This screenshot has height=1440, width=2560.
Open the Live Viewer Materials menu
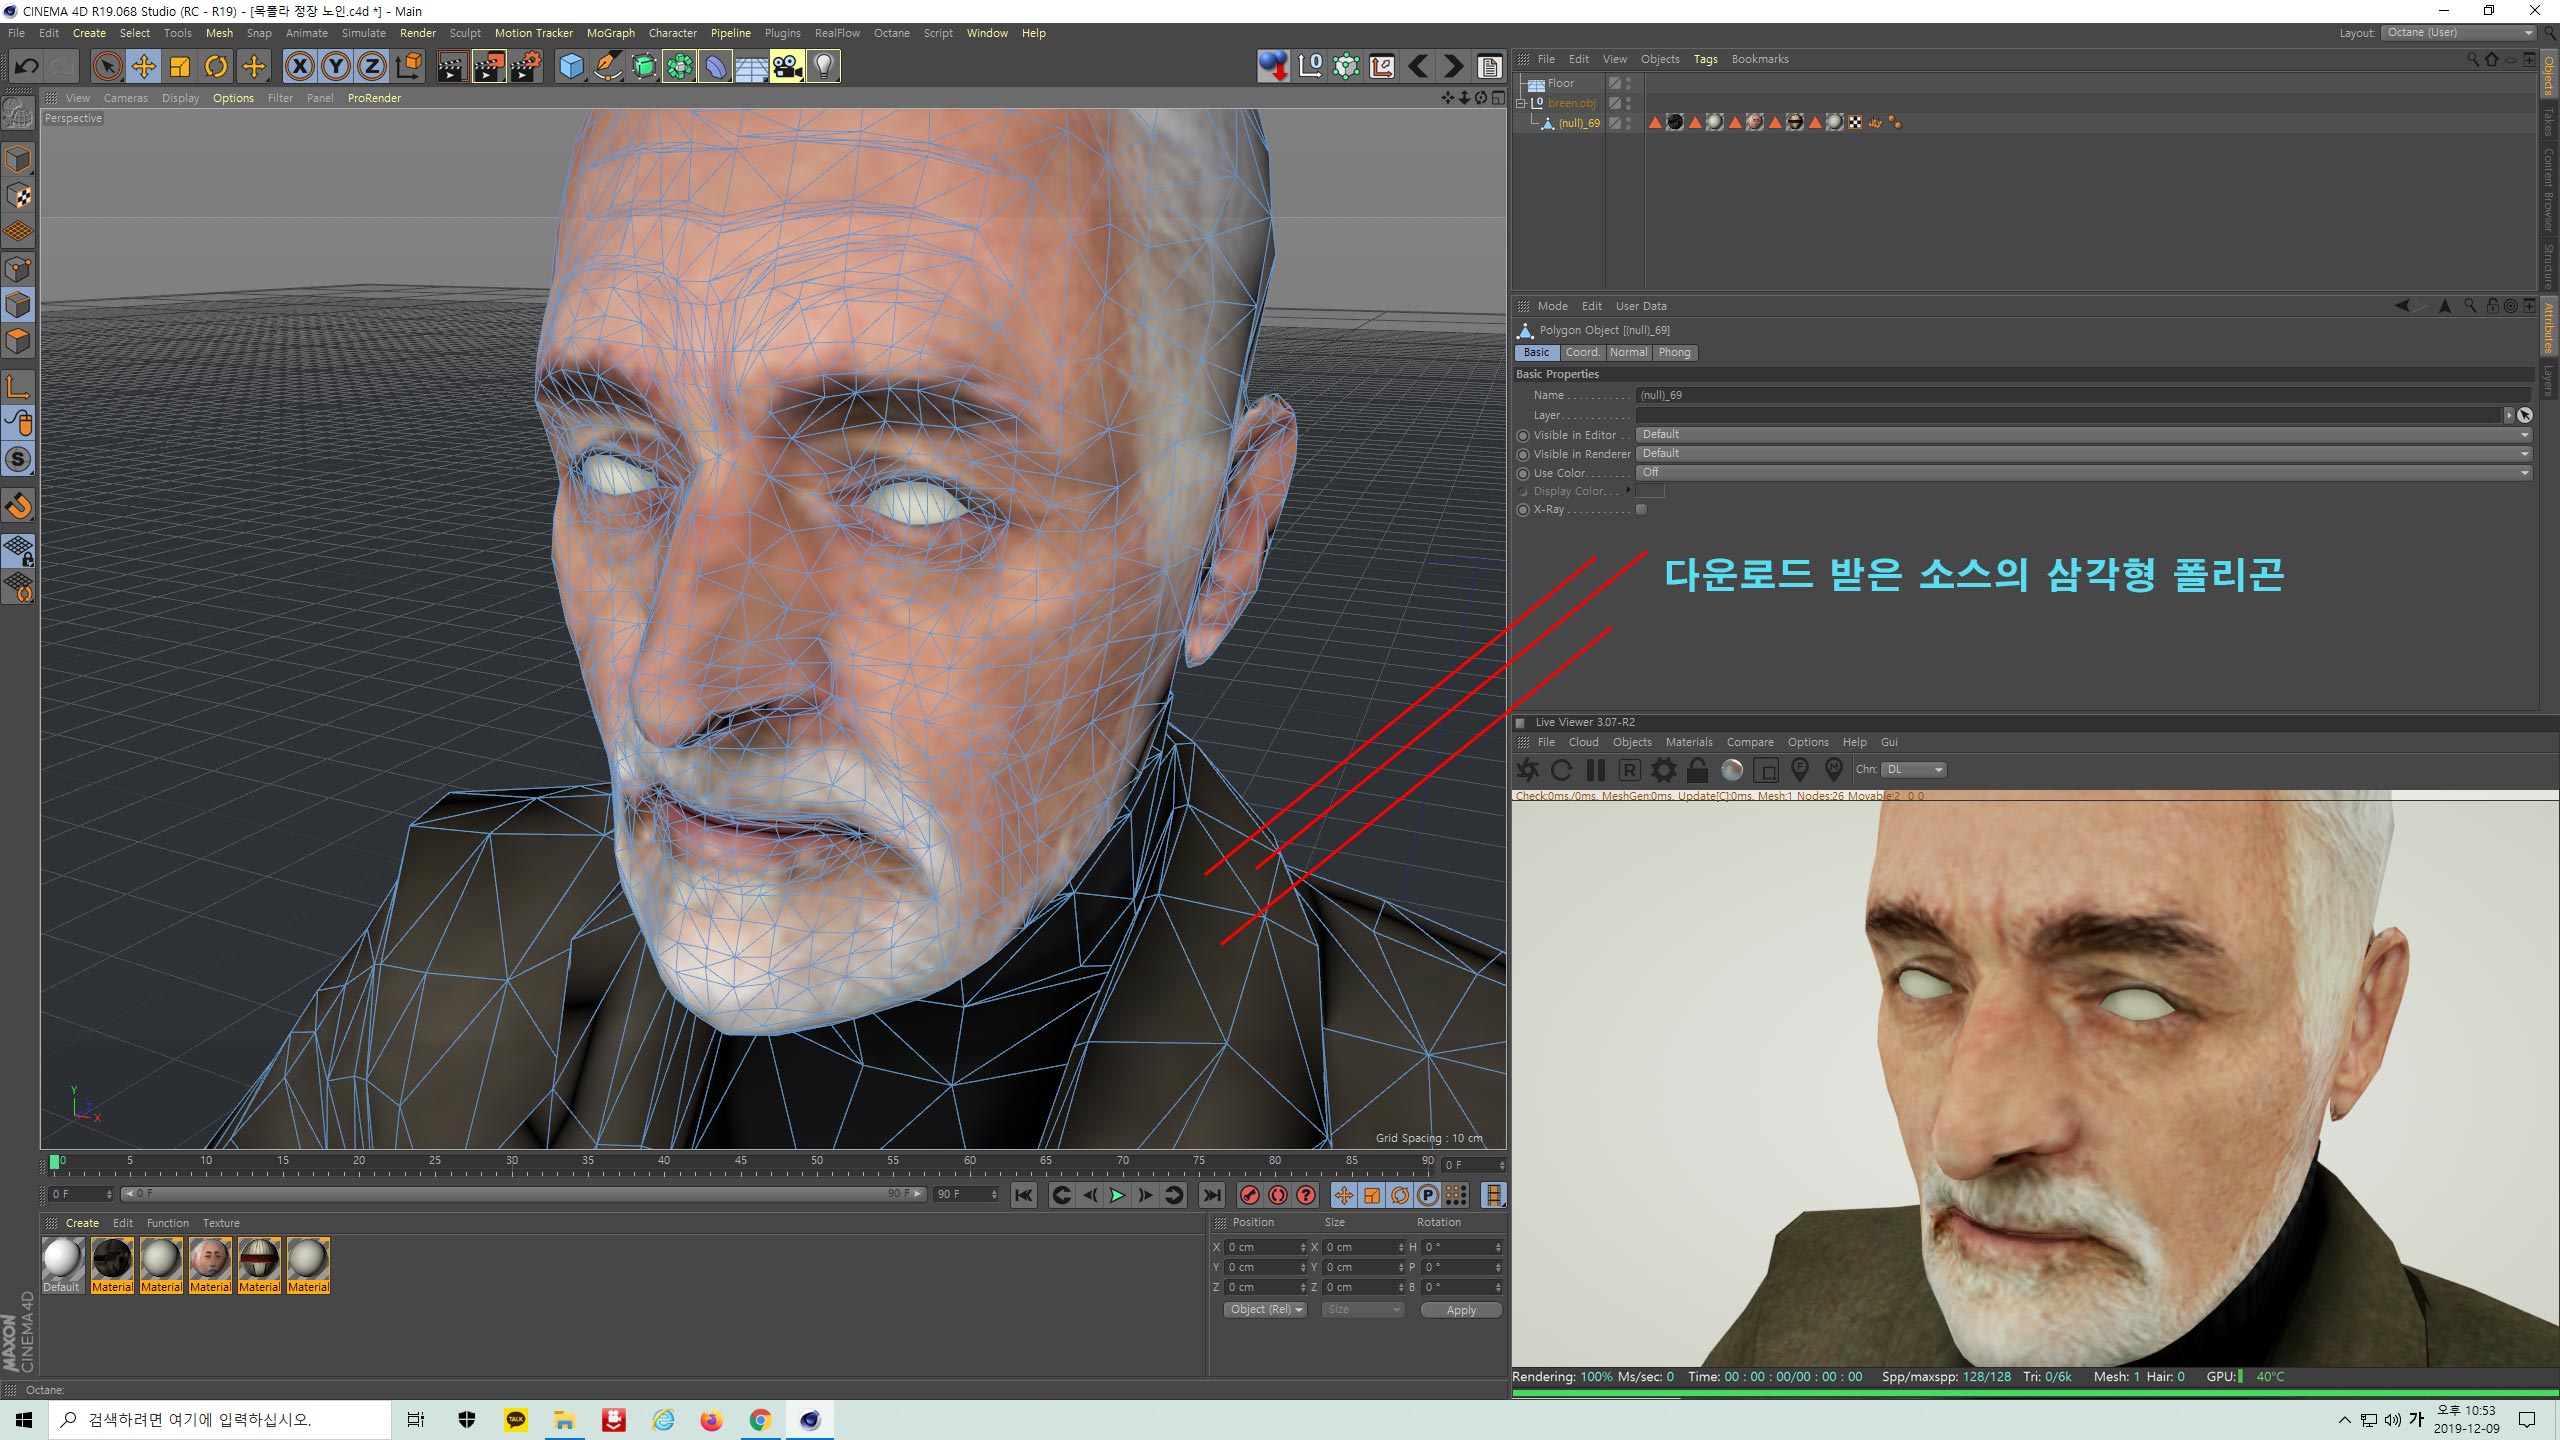click(1689, 743)
